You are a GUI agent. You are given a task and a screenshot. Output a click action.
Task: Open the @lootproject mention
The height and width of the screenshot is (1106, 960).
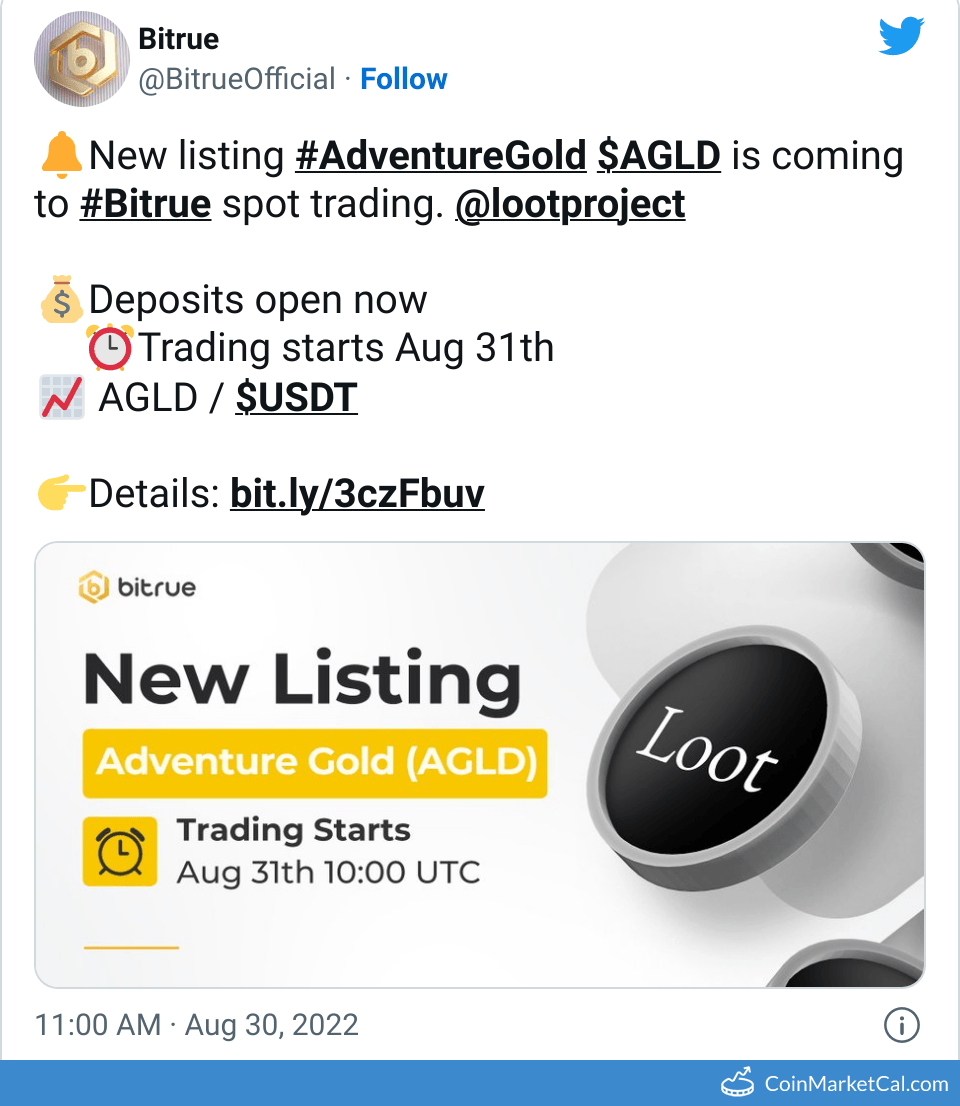pyautogui.click(x=570, y=203)
